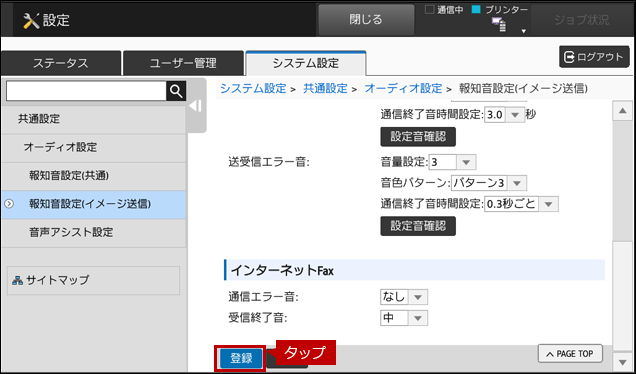Click the プリンター indicator box
This screenshot has width=636, height=374.
pos(476,10)
